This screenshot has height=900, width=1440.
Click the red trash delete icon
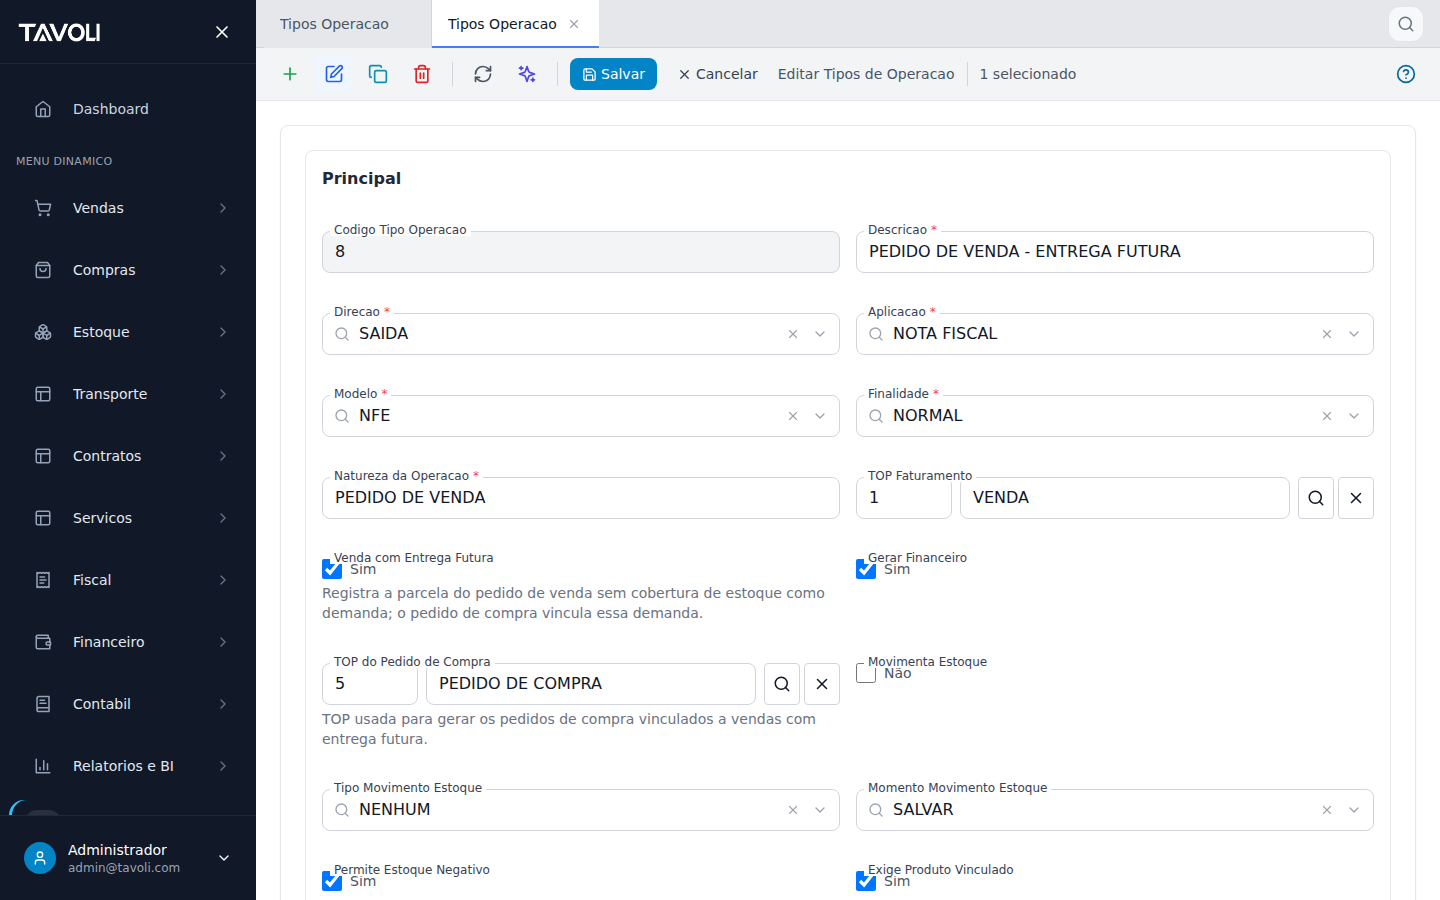[422, 74]
